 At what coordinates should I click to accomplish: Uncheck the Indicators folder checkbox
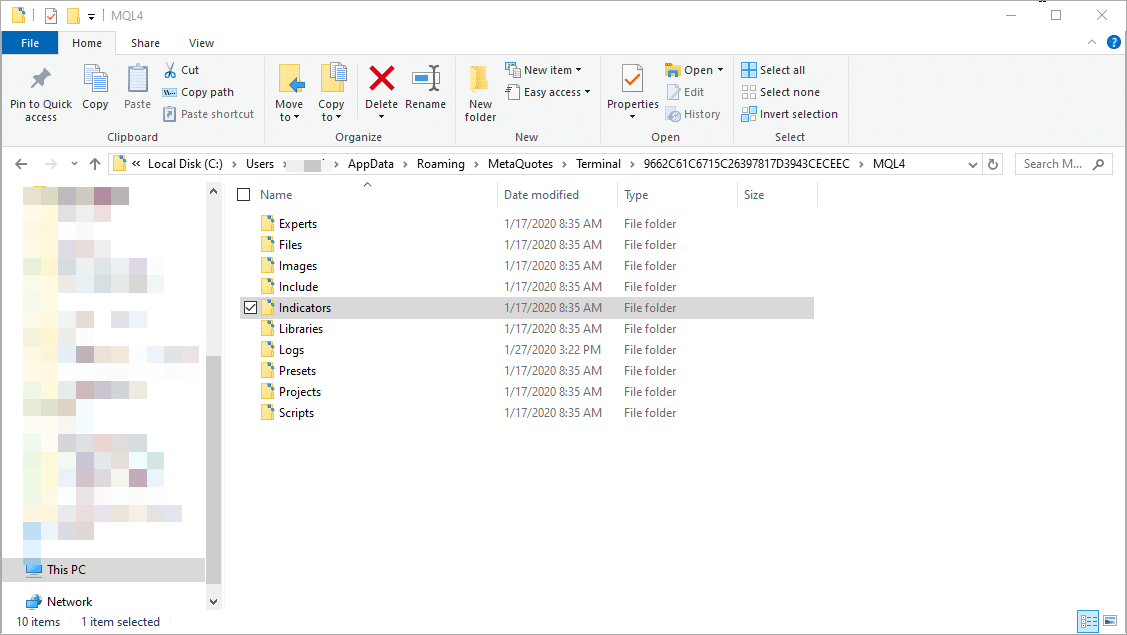point(250,308)
